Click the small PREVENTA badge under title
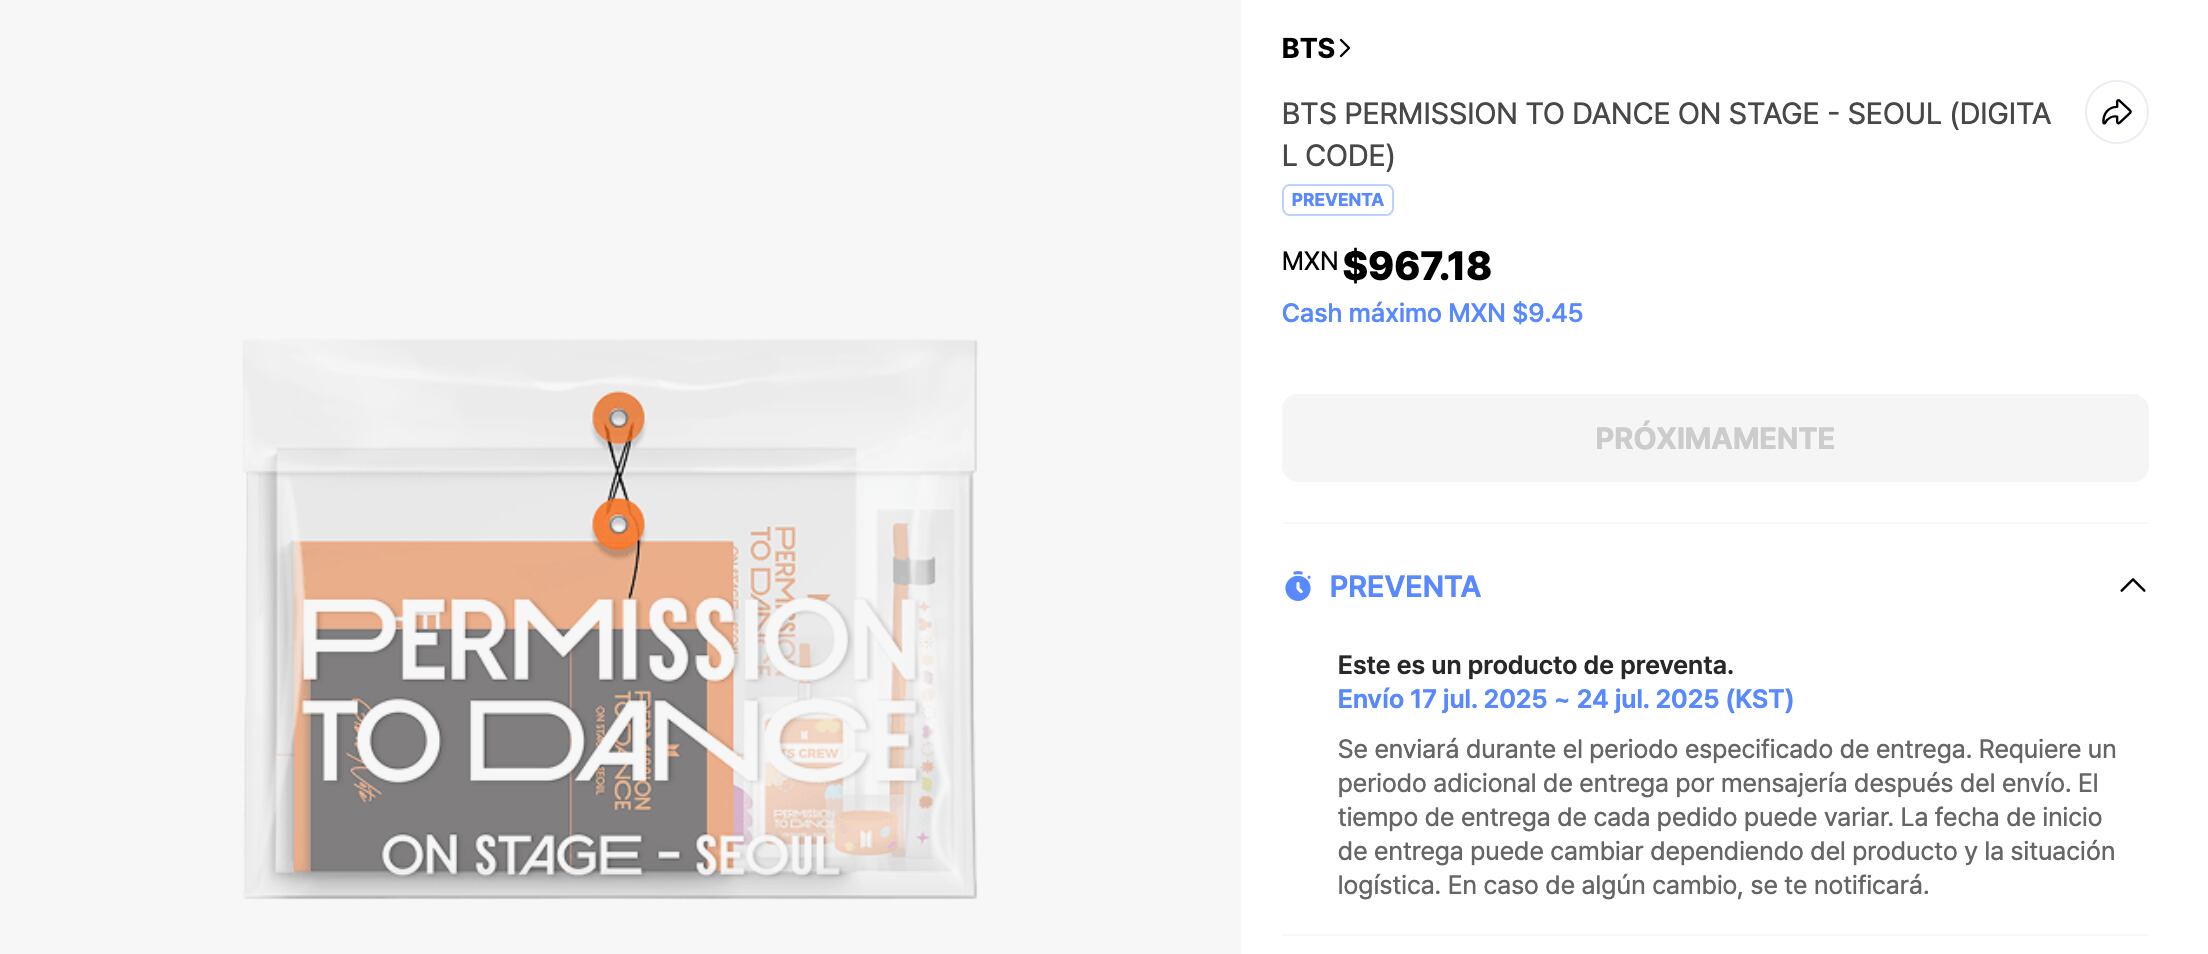Viewport: 2208px width, 954px height. (1337, 200)
